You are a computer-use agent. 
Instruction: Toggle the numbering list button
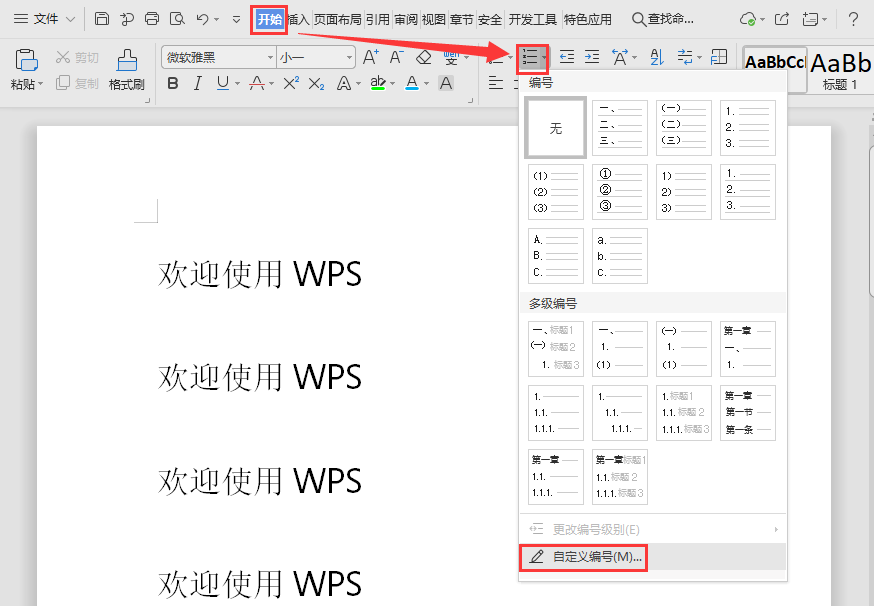[530, 57]
